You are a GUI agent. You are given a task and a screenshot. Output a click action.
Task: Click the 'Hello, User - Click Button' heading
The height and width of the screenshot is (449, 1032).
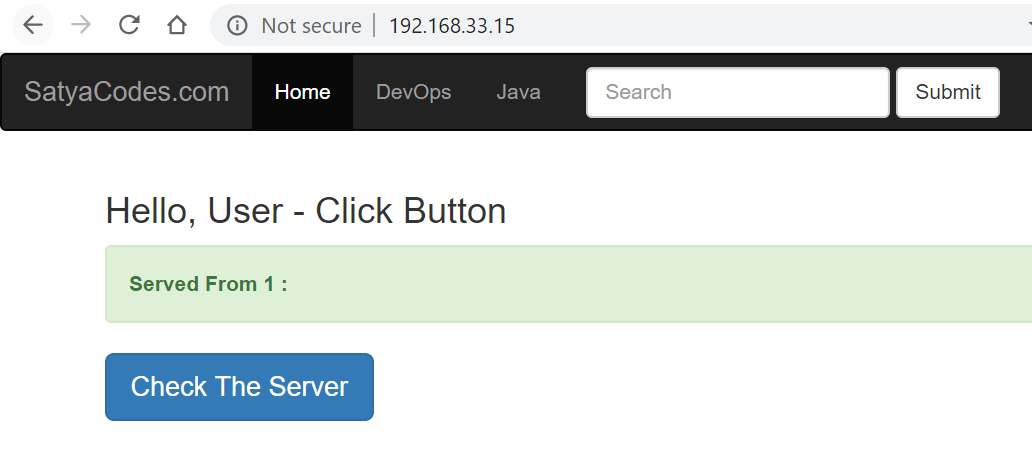click(x=305, y=211)
